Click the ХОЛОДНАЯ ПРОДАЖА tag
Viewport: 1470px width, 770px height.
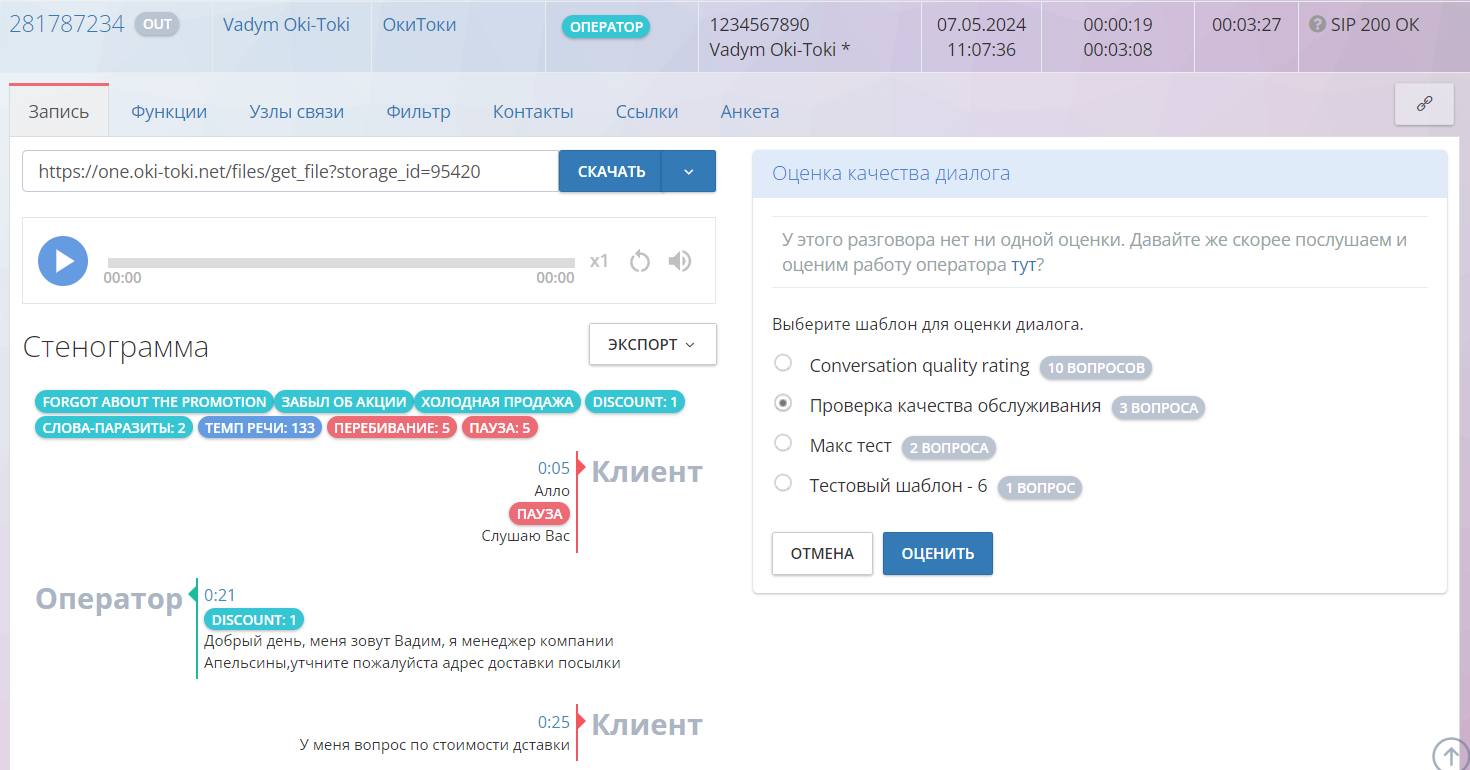(x=497, y=402)
